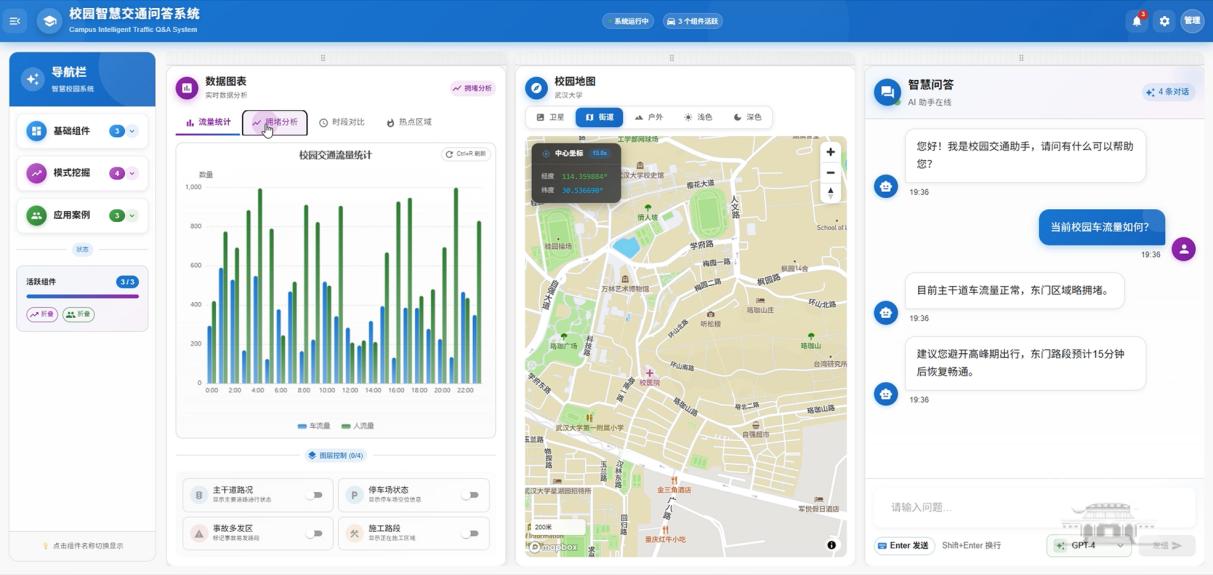Click the purple 折叠 collapse chip
The height and width of the screenshot is (575, 1213).
42,314
